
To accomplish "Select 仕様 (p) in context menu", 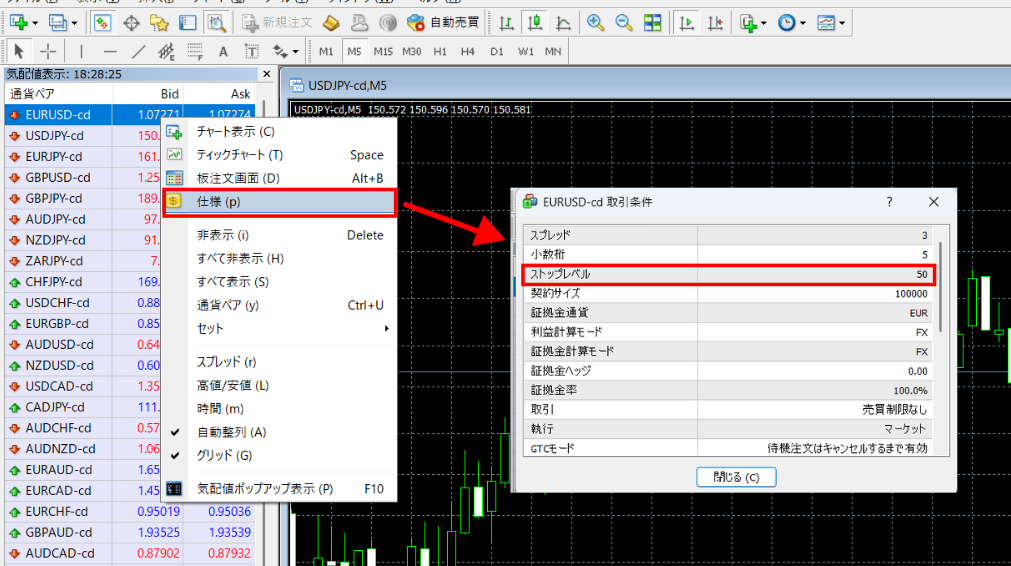I will click(x=280, y=202).
